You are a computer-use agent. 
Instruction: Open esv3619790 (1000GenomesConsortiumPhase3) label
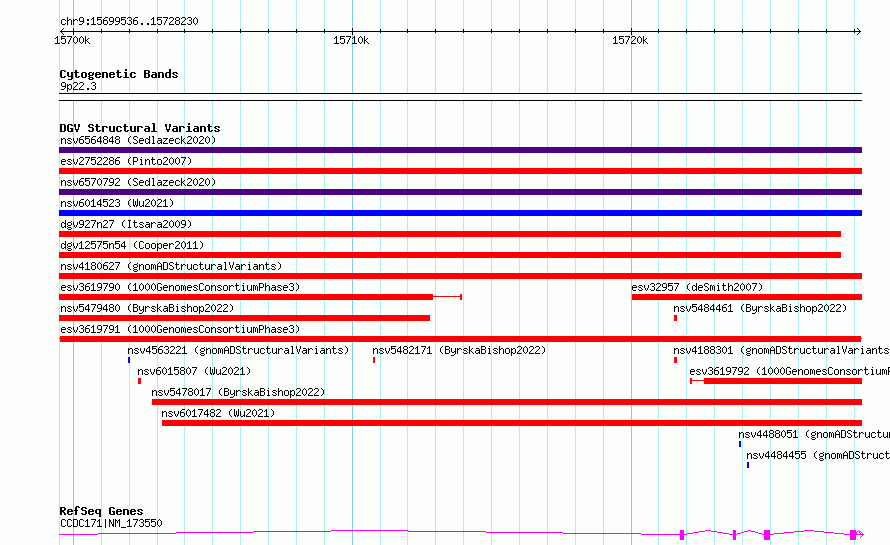click(180, 287)
